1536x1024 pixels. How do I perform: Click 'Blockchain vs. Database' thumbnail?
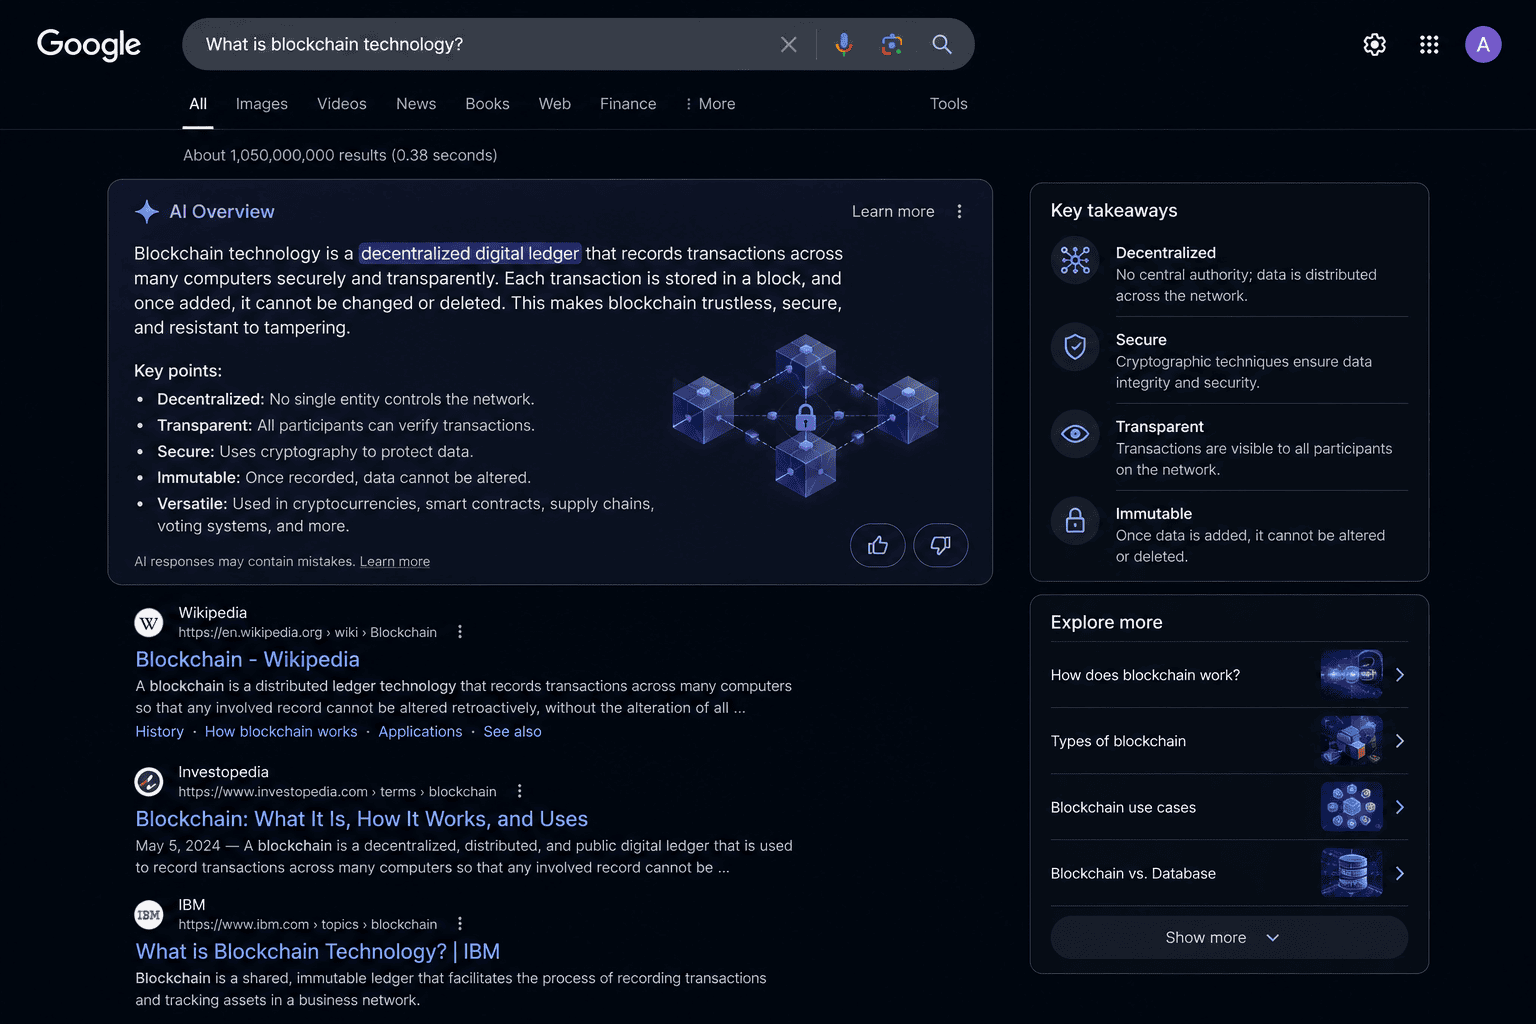point(1352,873)
